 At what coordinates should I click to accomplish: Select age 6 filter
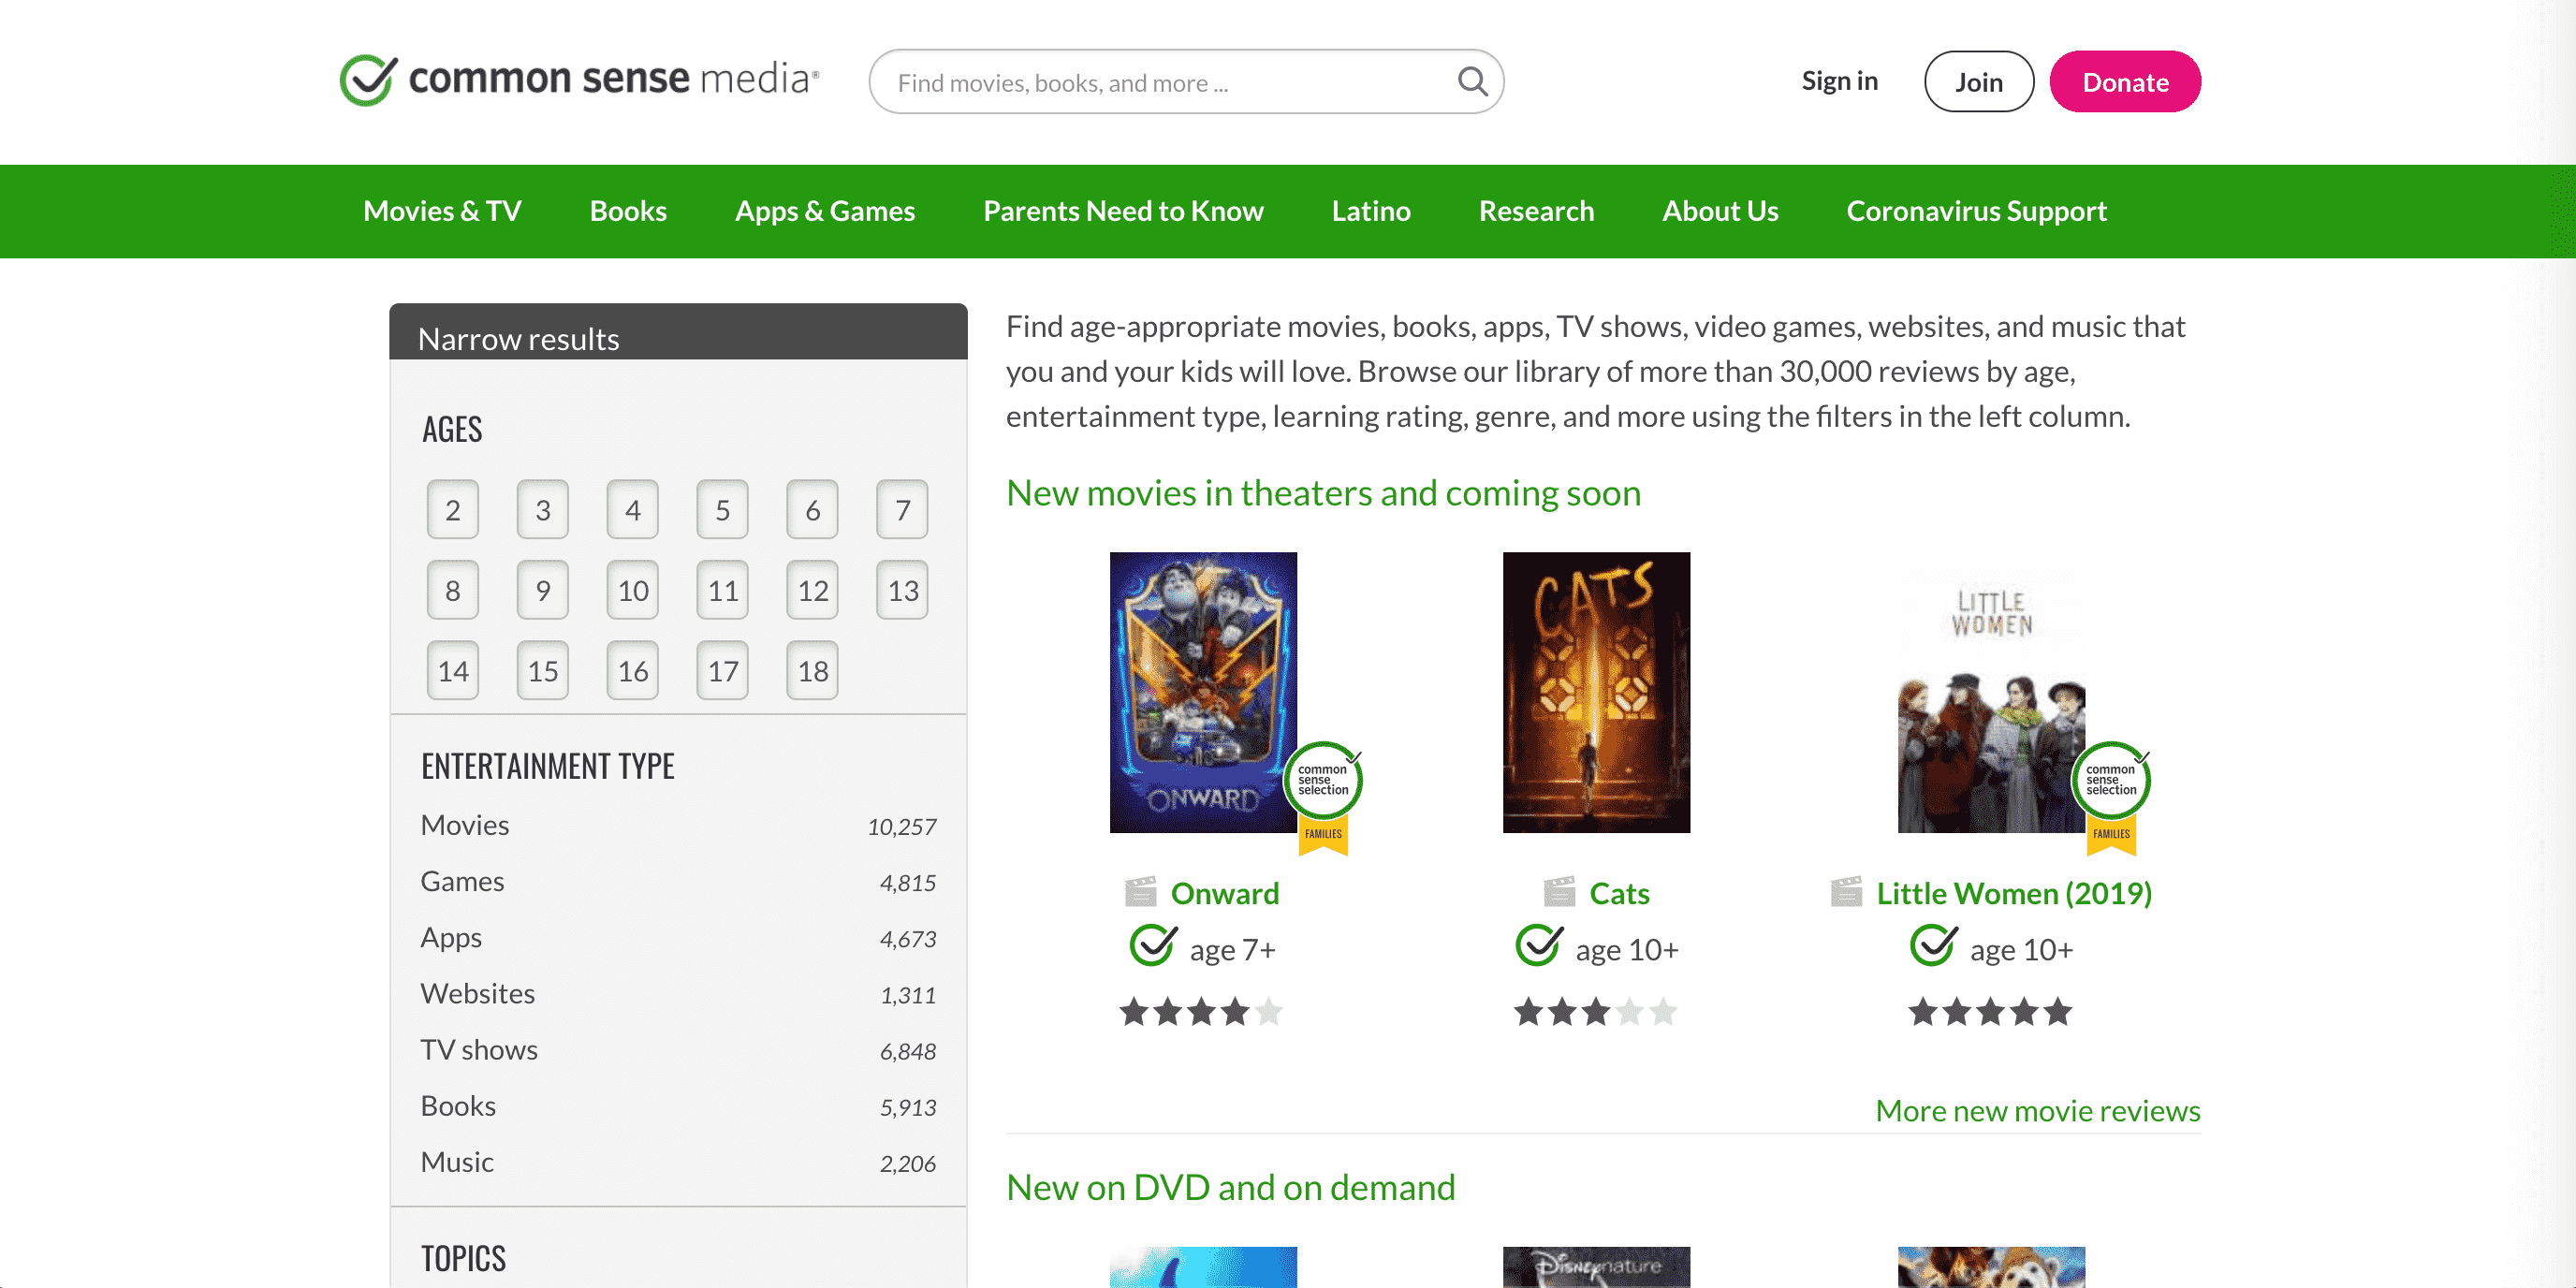(x=813, y=510)
